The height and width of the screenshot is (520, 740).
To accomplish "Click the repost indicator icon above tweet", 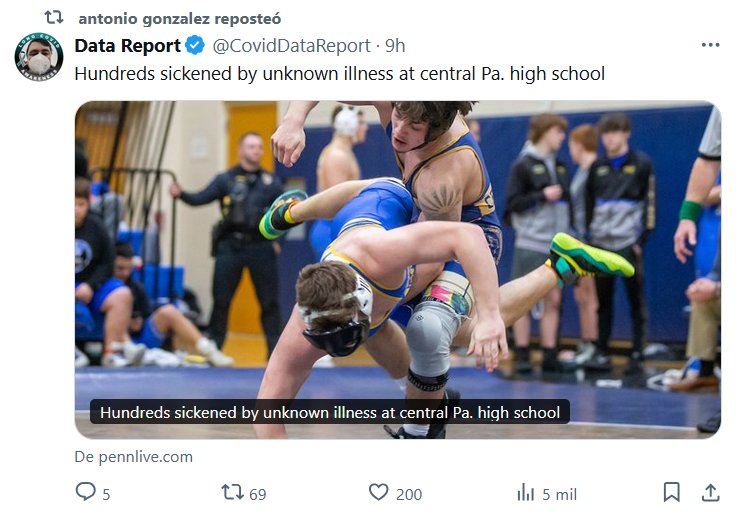I will point(54,18).
